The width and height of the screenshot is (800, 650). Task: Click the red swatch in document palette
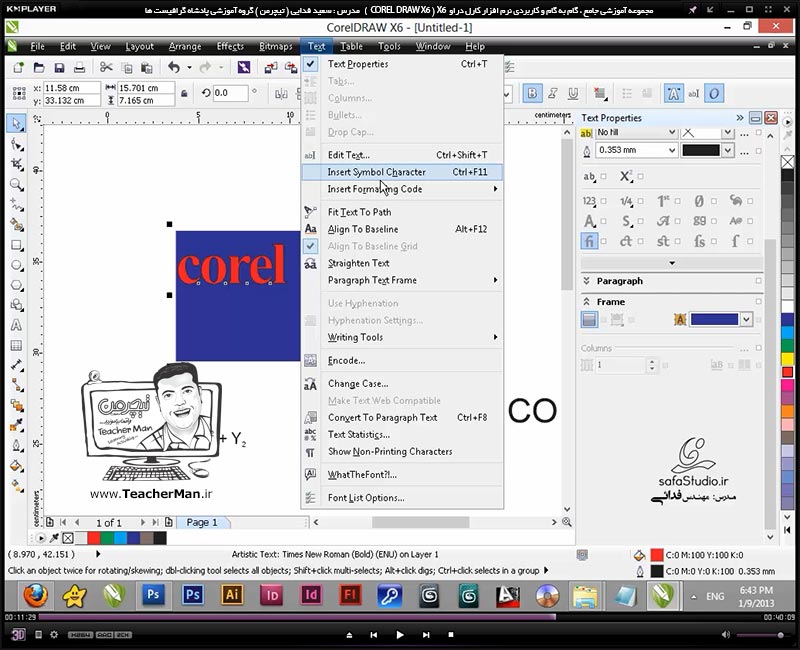[x=94, y=538]
